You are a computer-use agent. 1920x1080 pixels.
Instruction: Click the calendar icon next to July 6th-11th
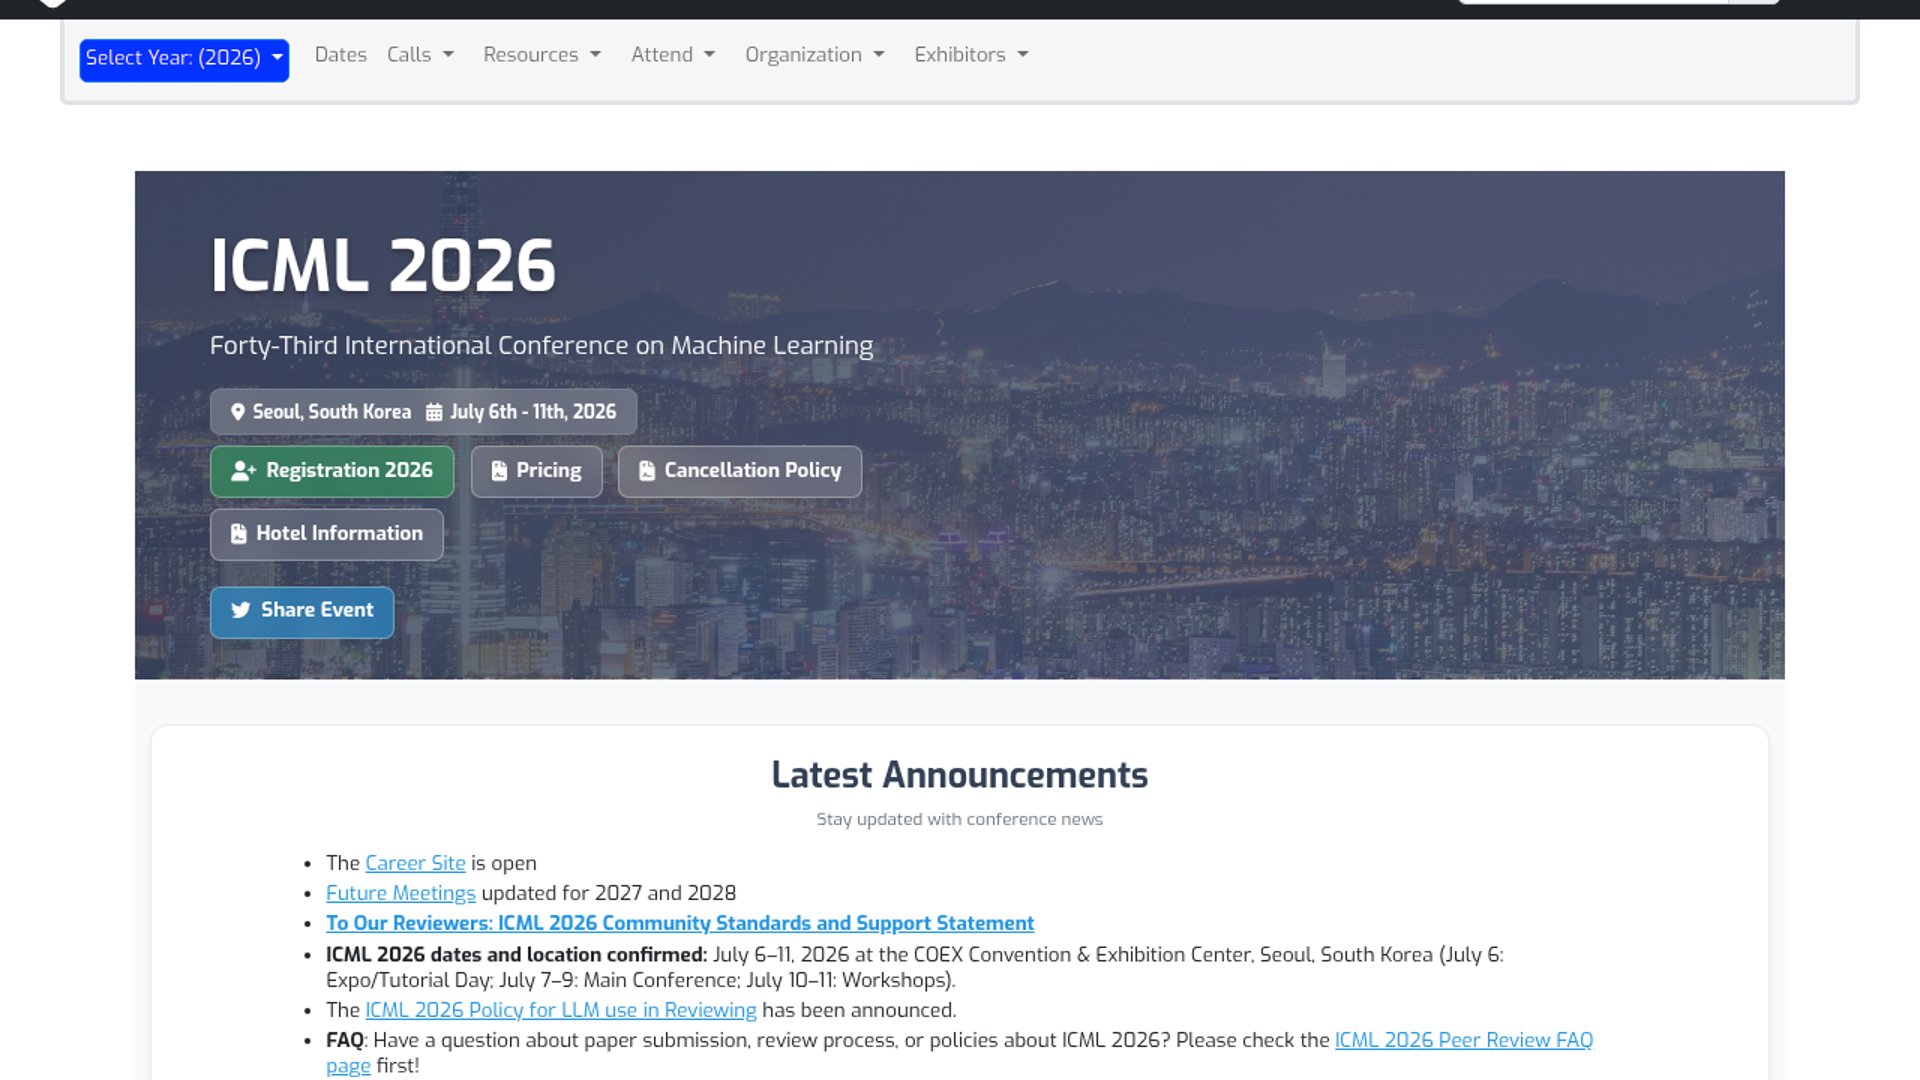pyautogui.click(x=433, y=411)
